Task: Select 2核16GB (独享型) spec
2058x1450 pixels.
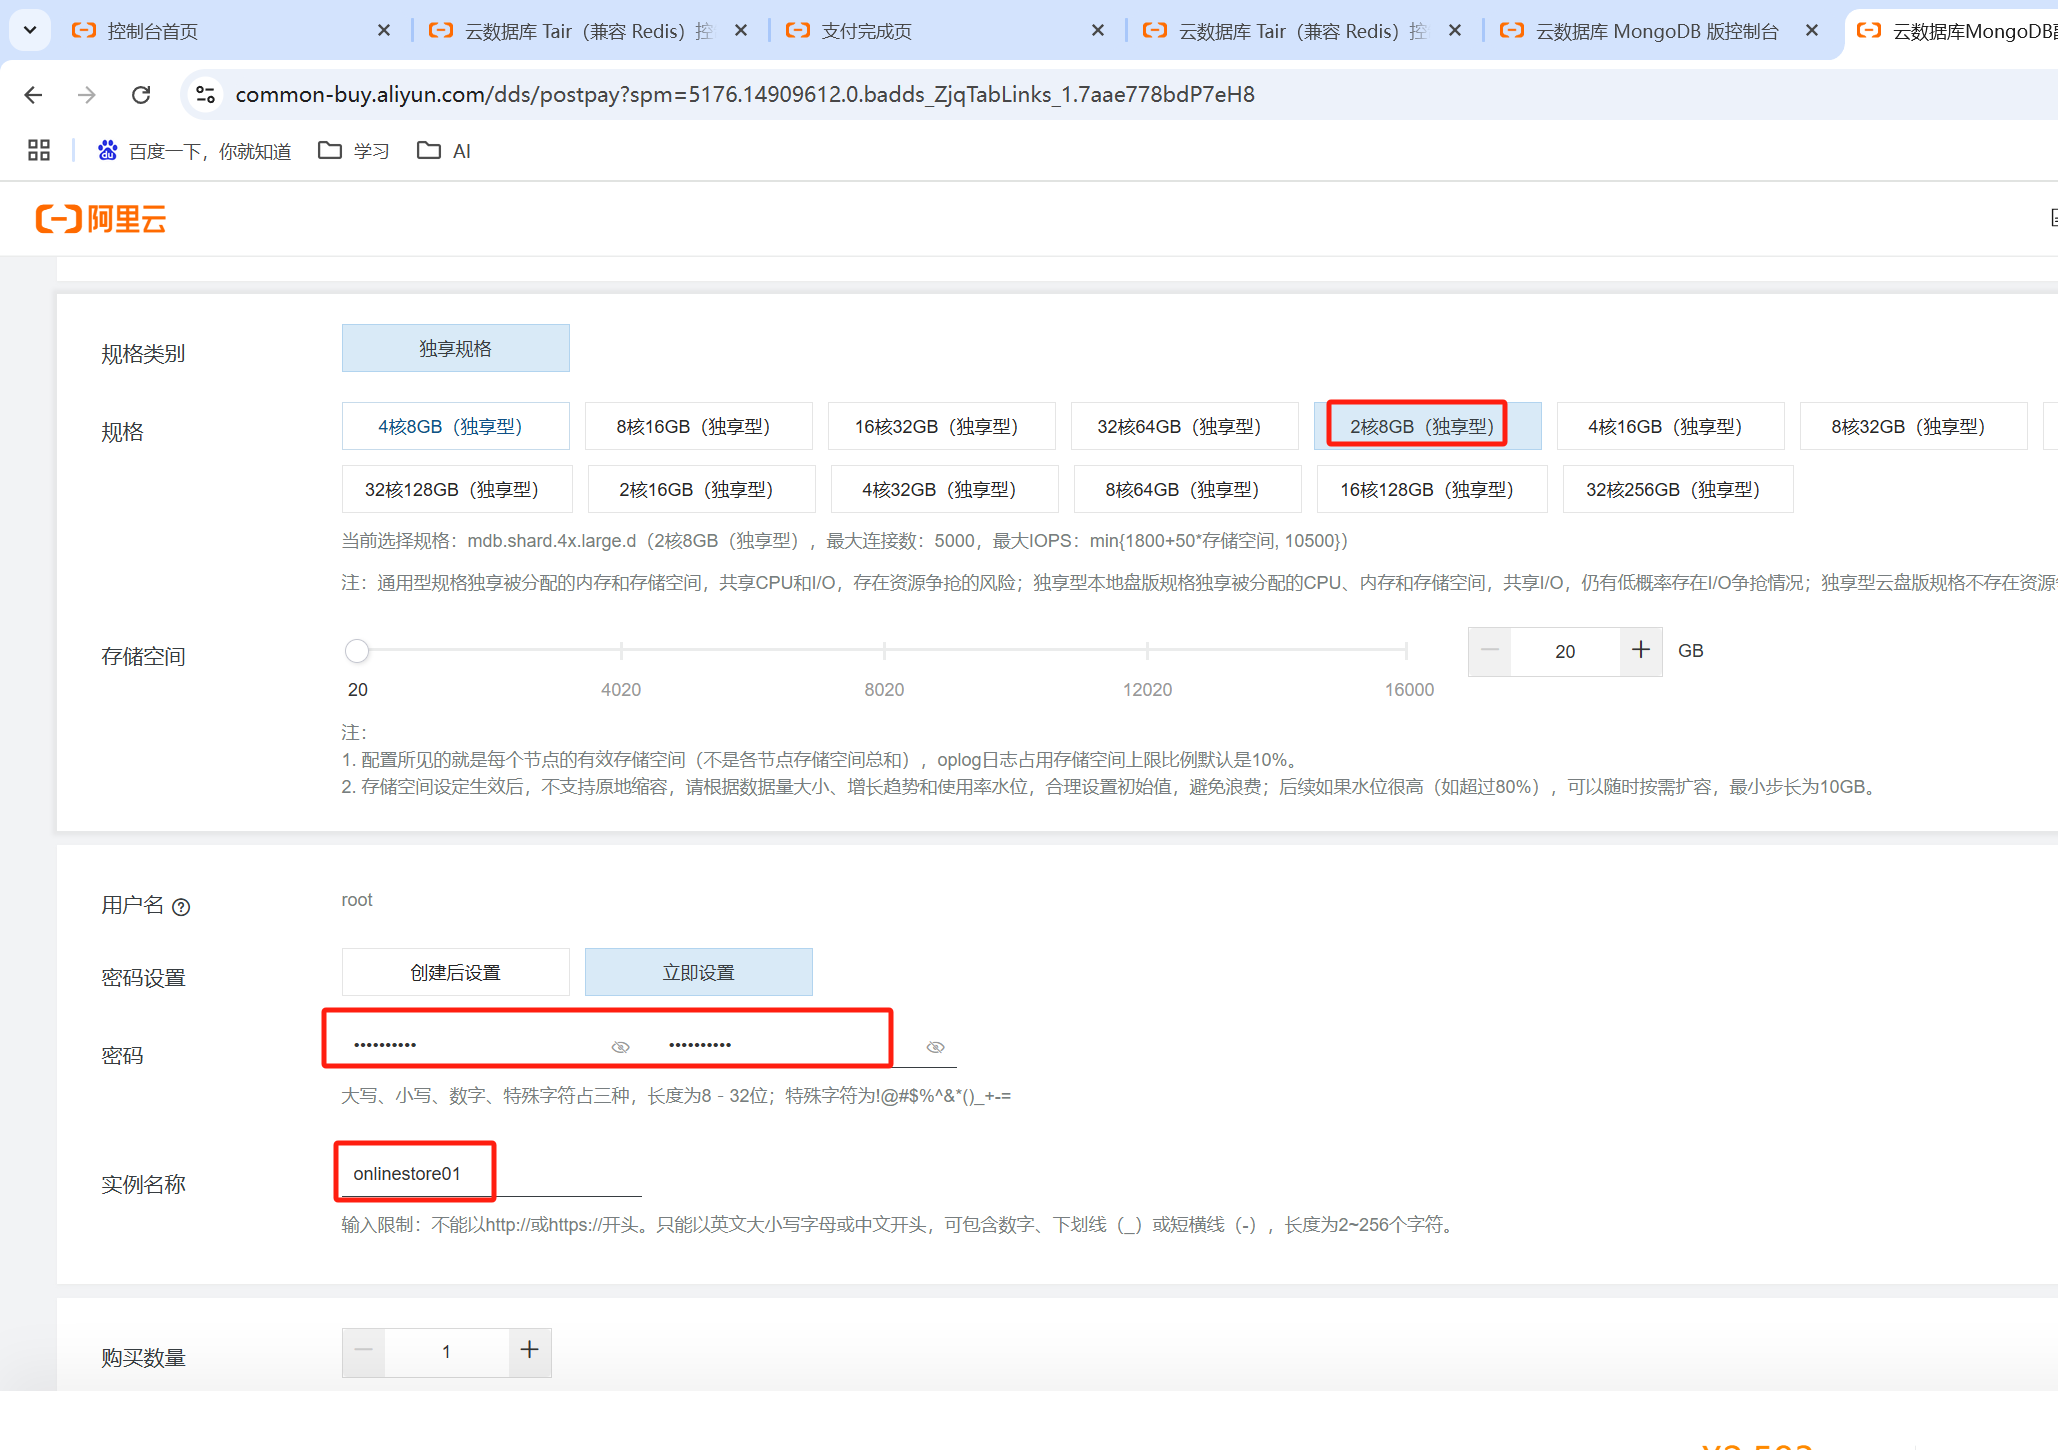Action: [x=701, y=489]
